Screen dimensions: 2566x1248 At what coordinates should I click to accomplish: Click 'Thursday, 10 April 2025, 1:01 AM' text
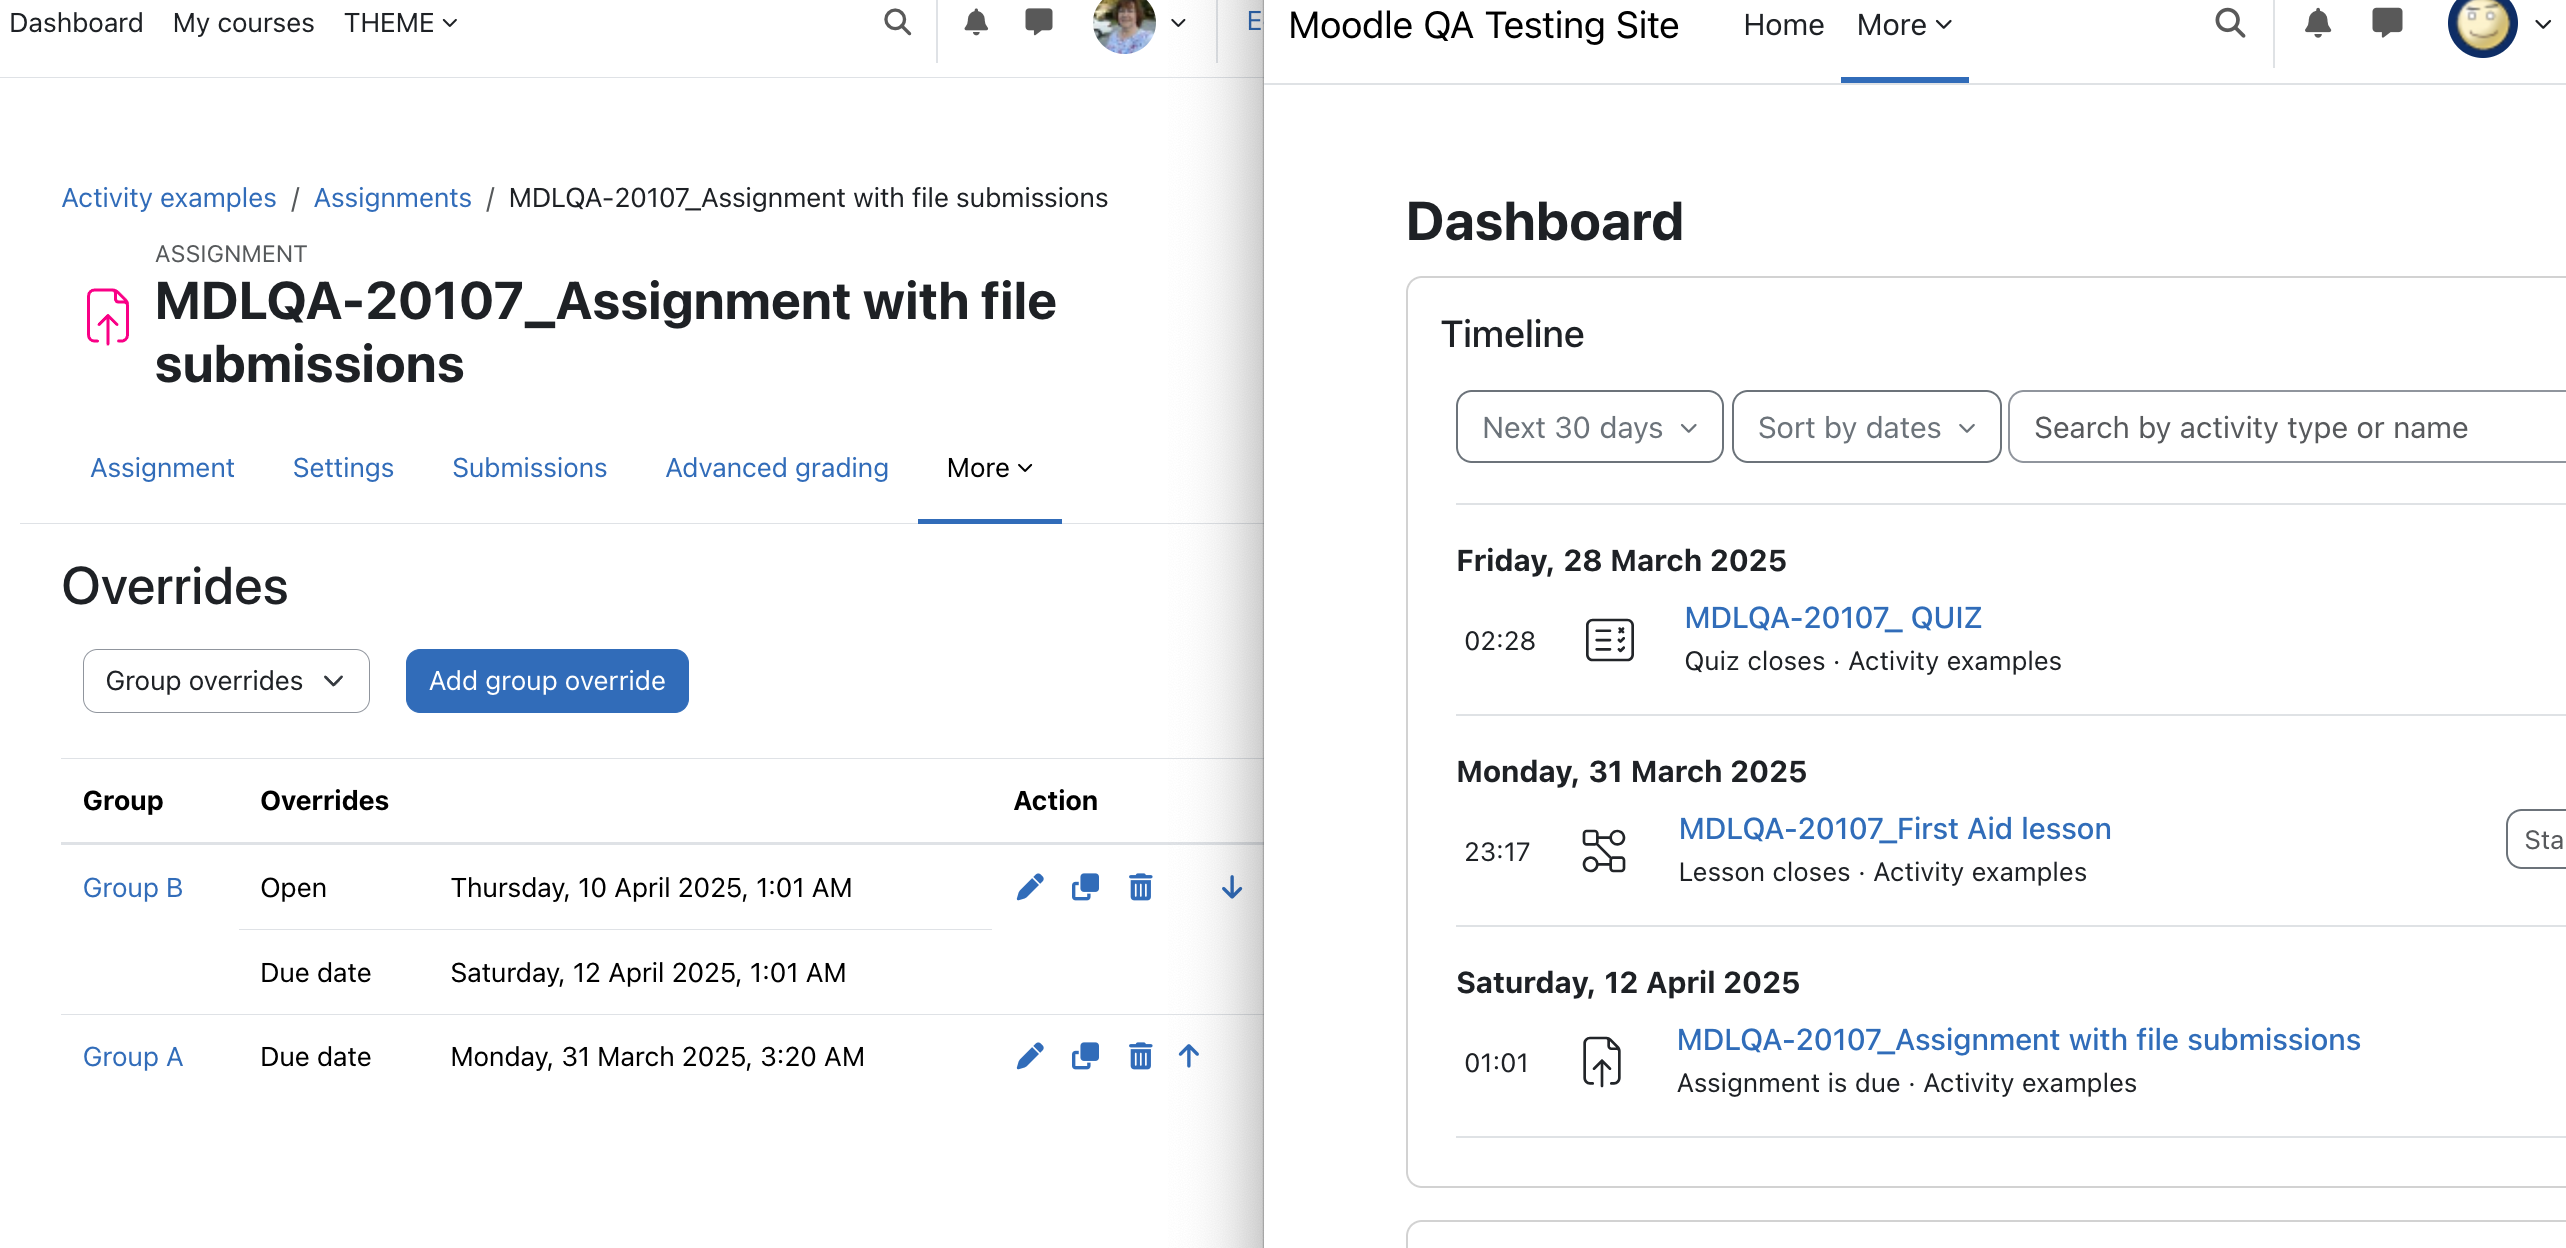(x=651, y=888)
